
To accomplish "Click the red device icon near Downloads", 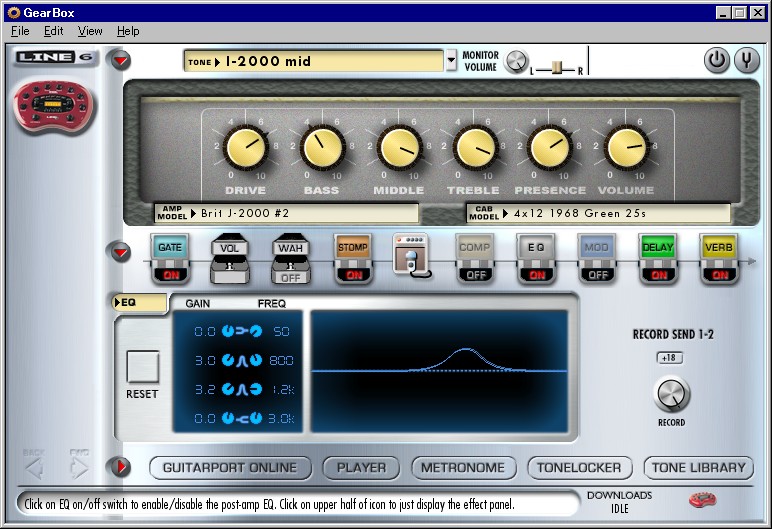I will click(x=703, y=500).
